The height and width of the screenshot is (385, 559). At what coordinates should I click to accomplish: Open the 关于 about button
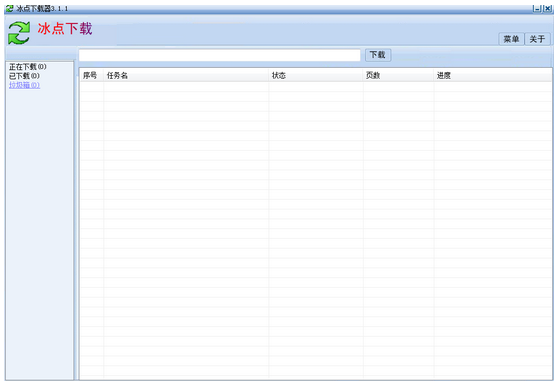(537, 39)
